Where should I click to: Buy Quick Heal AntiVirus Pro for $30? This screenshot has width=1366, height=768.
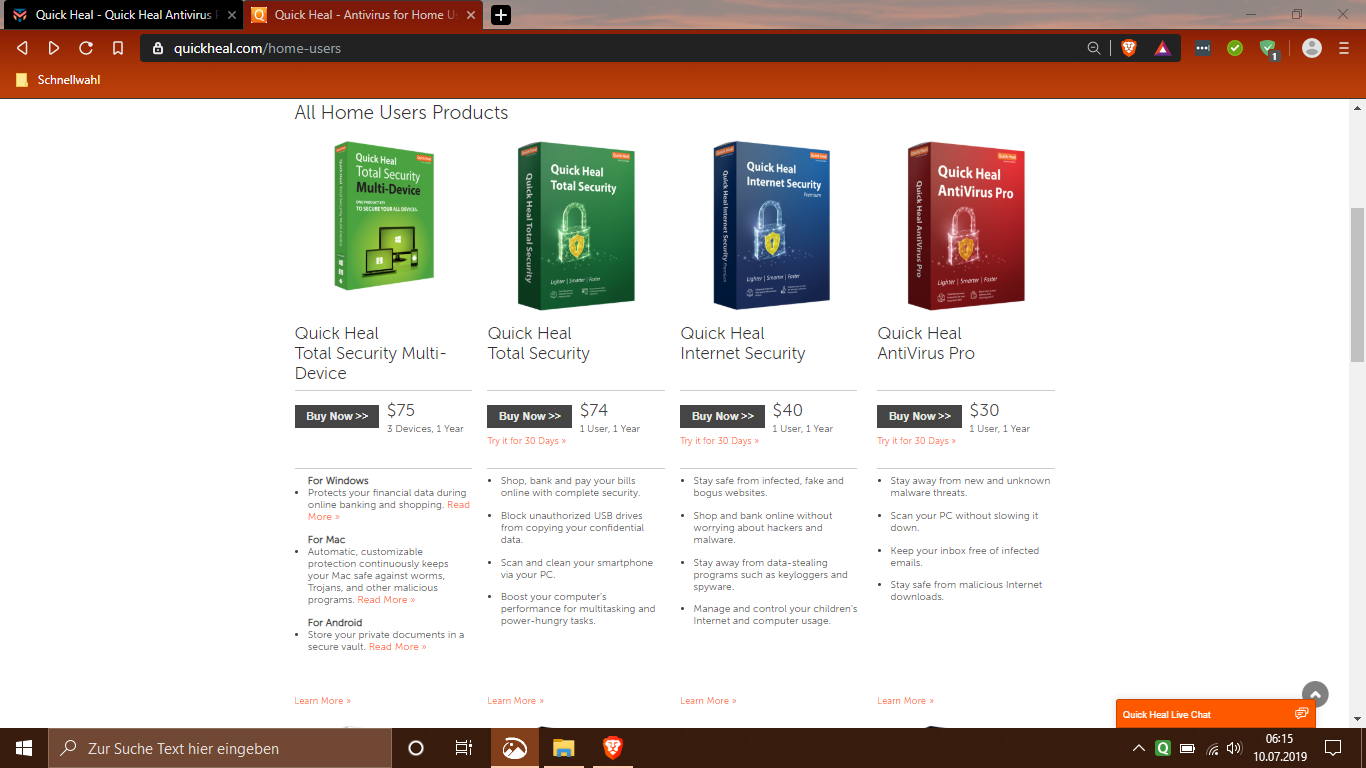click(920, 416)
